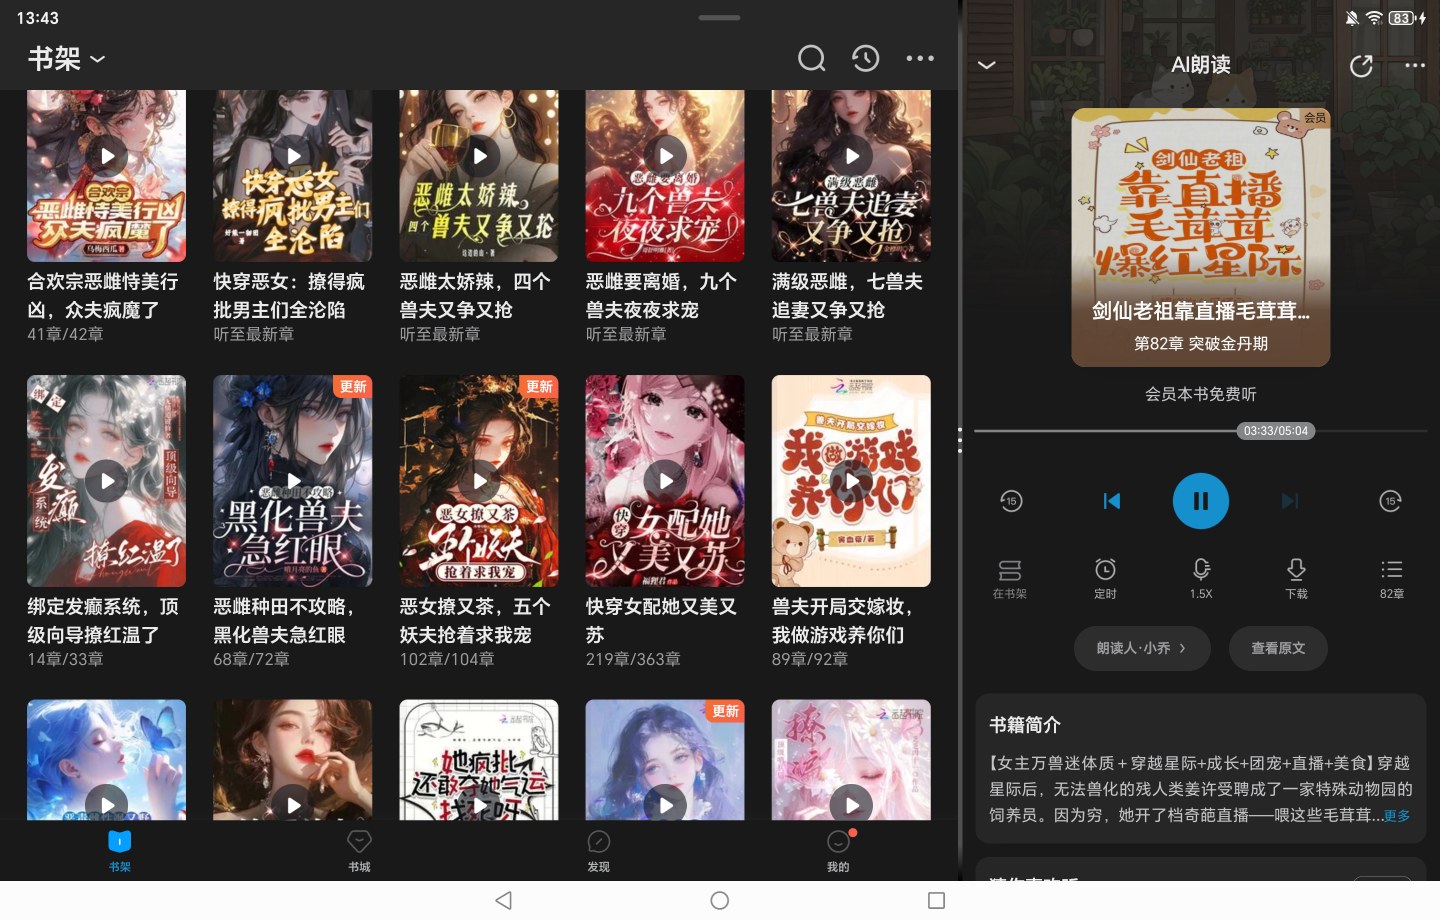
Task: Switch to the 书架 bottom tab
Action: pyautogui.click(x=120, y=851)
